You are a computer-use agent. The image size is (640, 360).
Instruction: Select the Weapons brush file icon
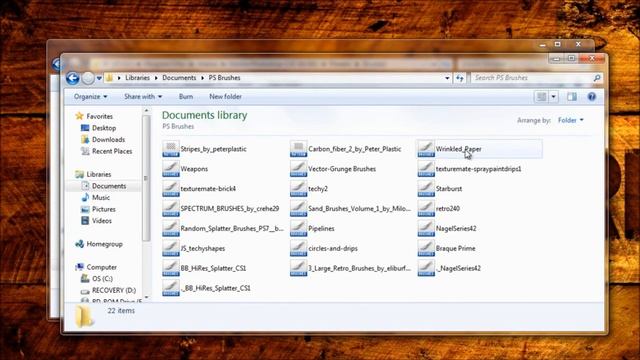coord(171,169)
